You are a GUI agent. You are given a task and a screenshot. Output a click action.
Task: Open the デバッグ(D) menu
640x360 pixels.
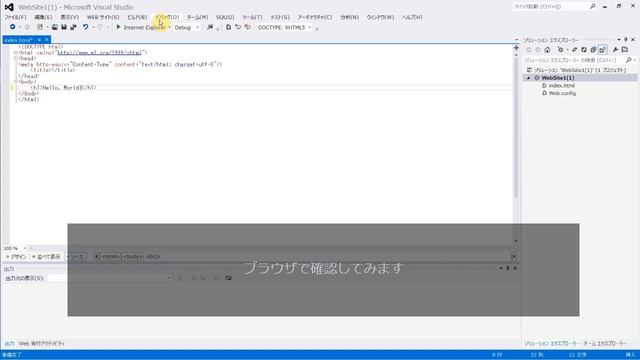tap(167, 17)
